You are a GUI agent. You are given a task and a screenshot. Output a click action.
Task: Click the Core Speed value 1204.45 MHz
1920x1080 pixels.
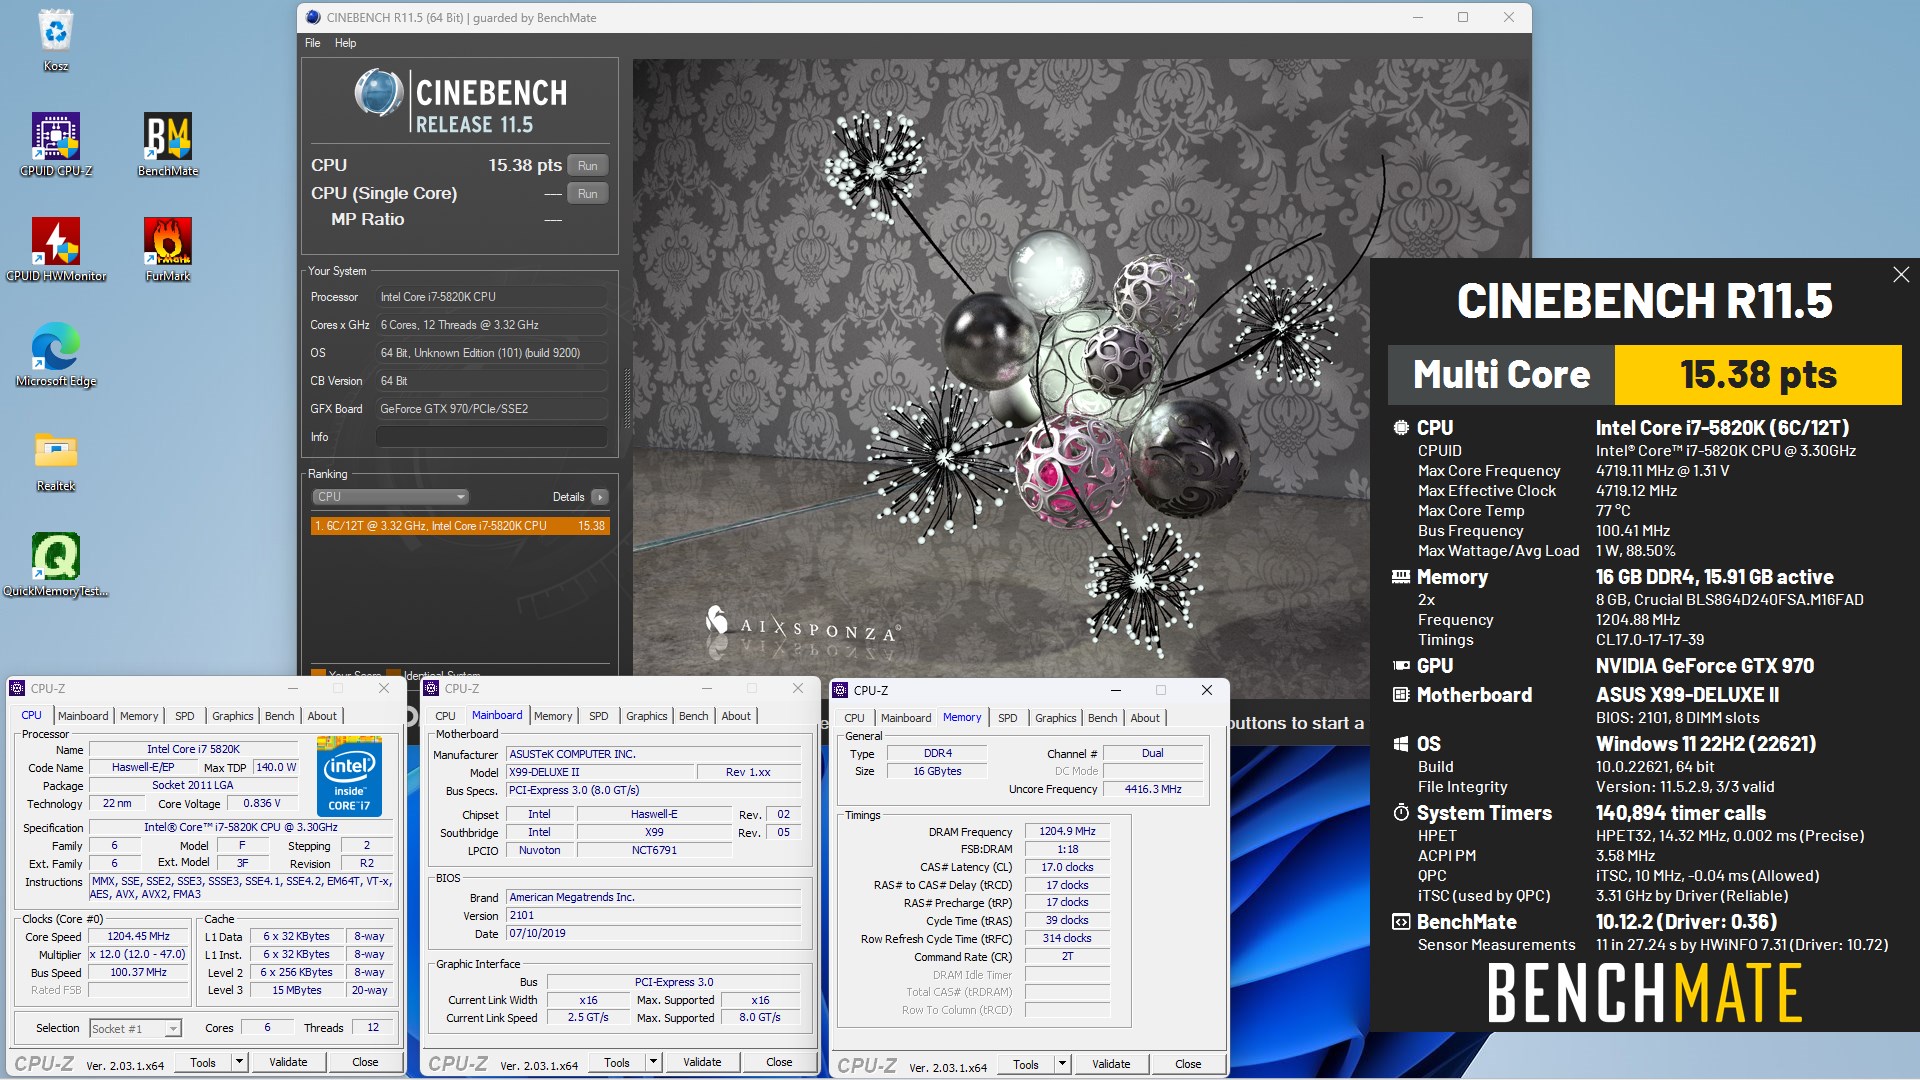coord(139,937)
